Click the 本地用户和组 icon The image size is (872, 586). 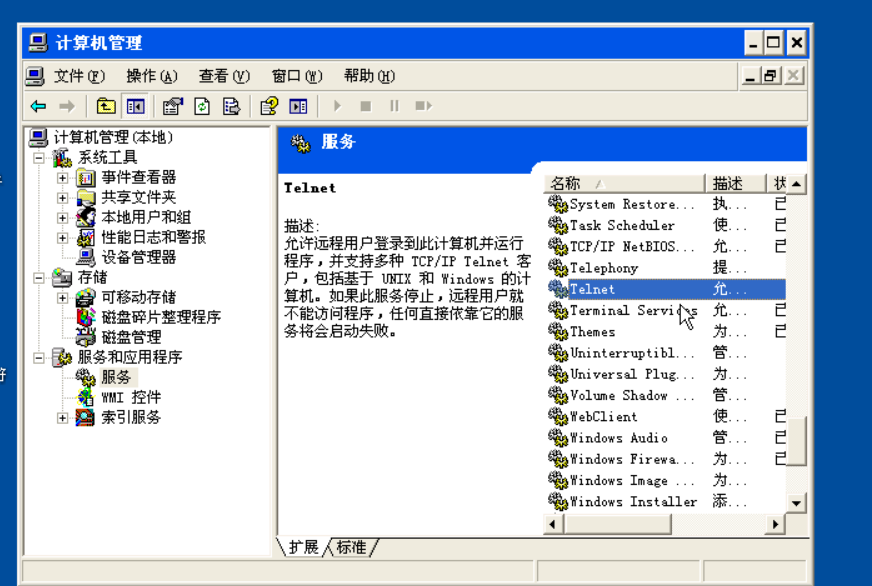tap(86, 217)
